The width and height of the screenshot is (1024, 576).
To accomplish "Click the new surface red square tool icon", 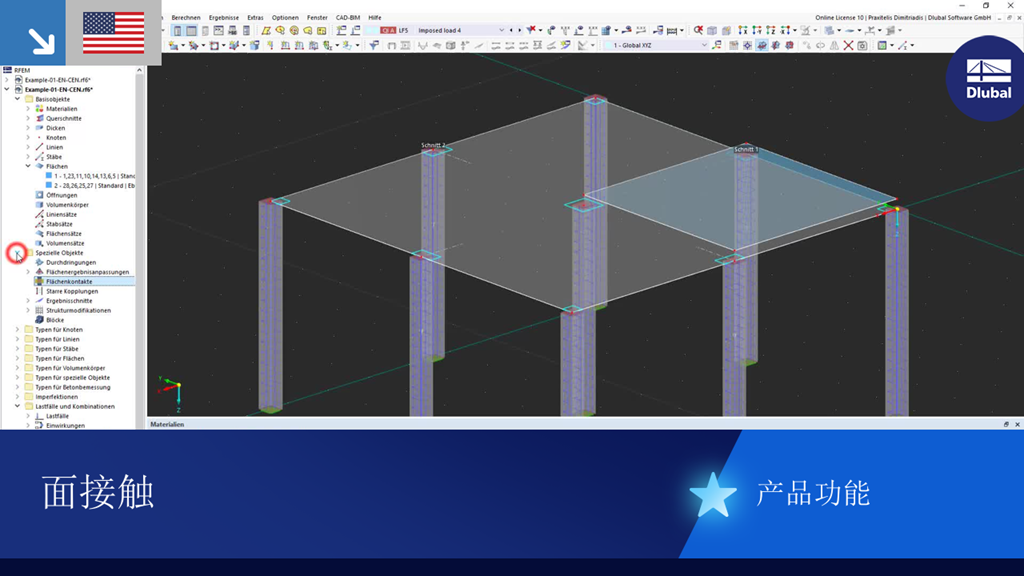I will coord(215,45).
